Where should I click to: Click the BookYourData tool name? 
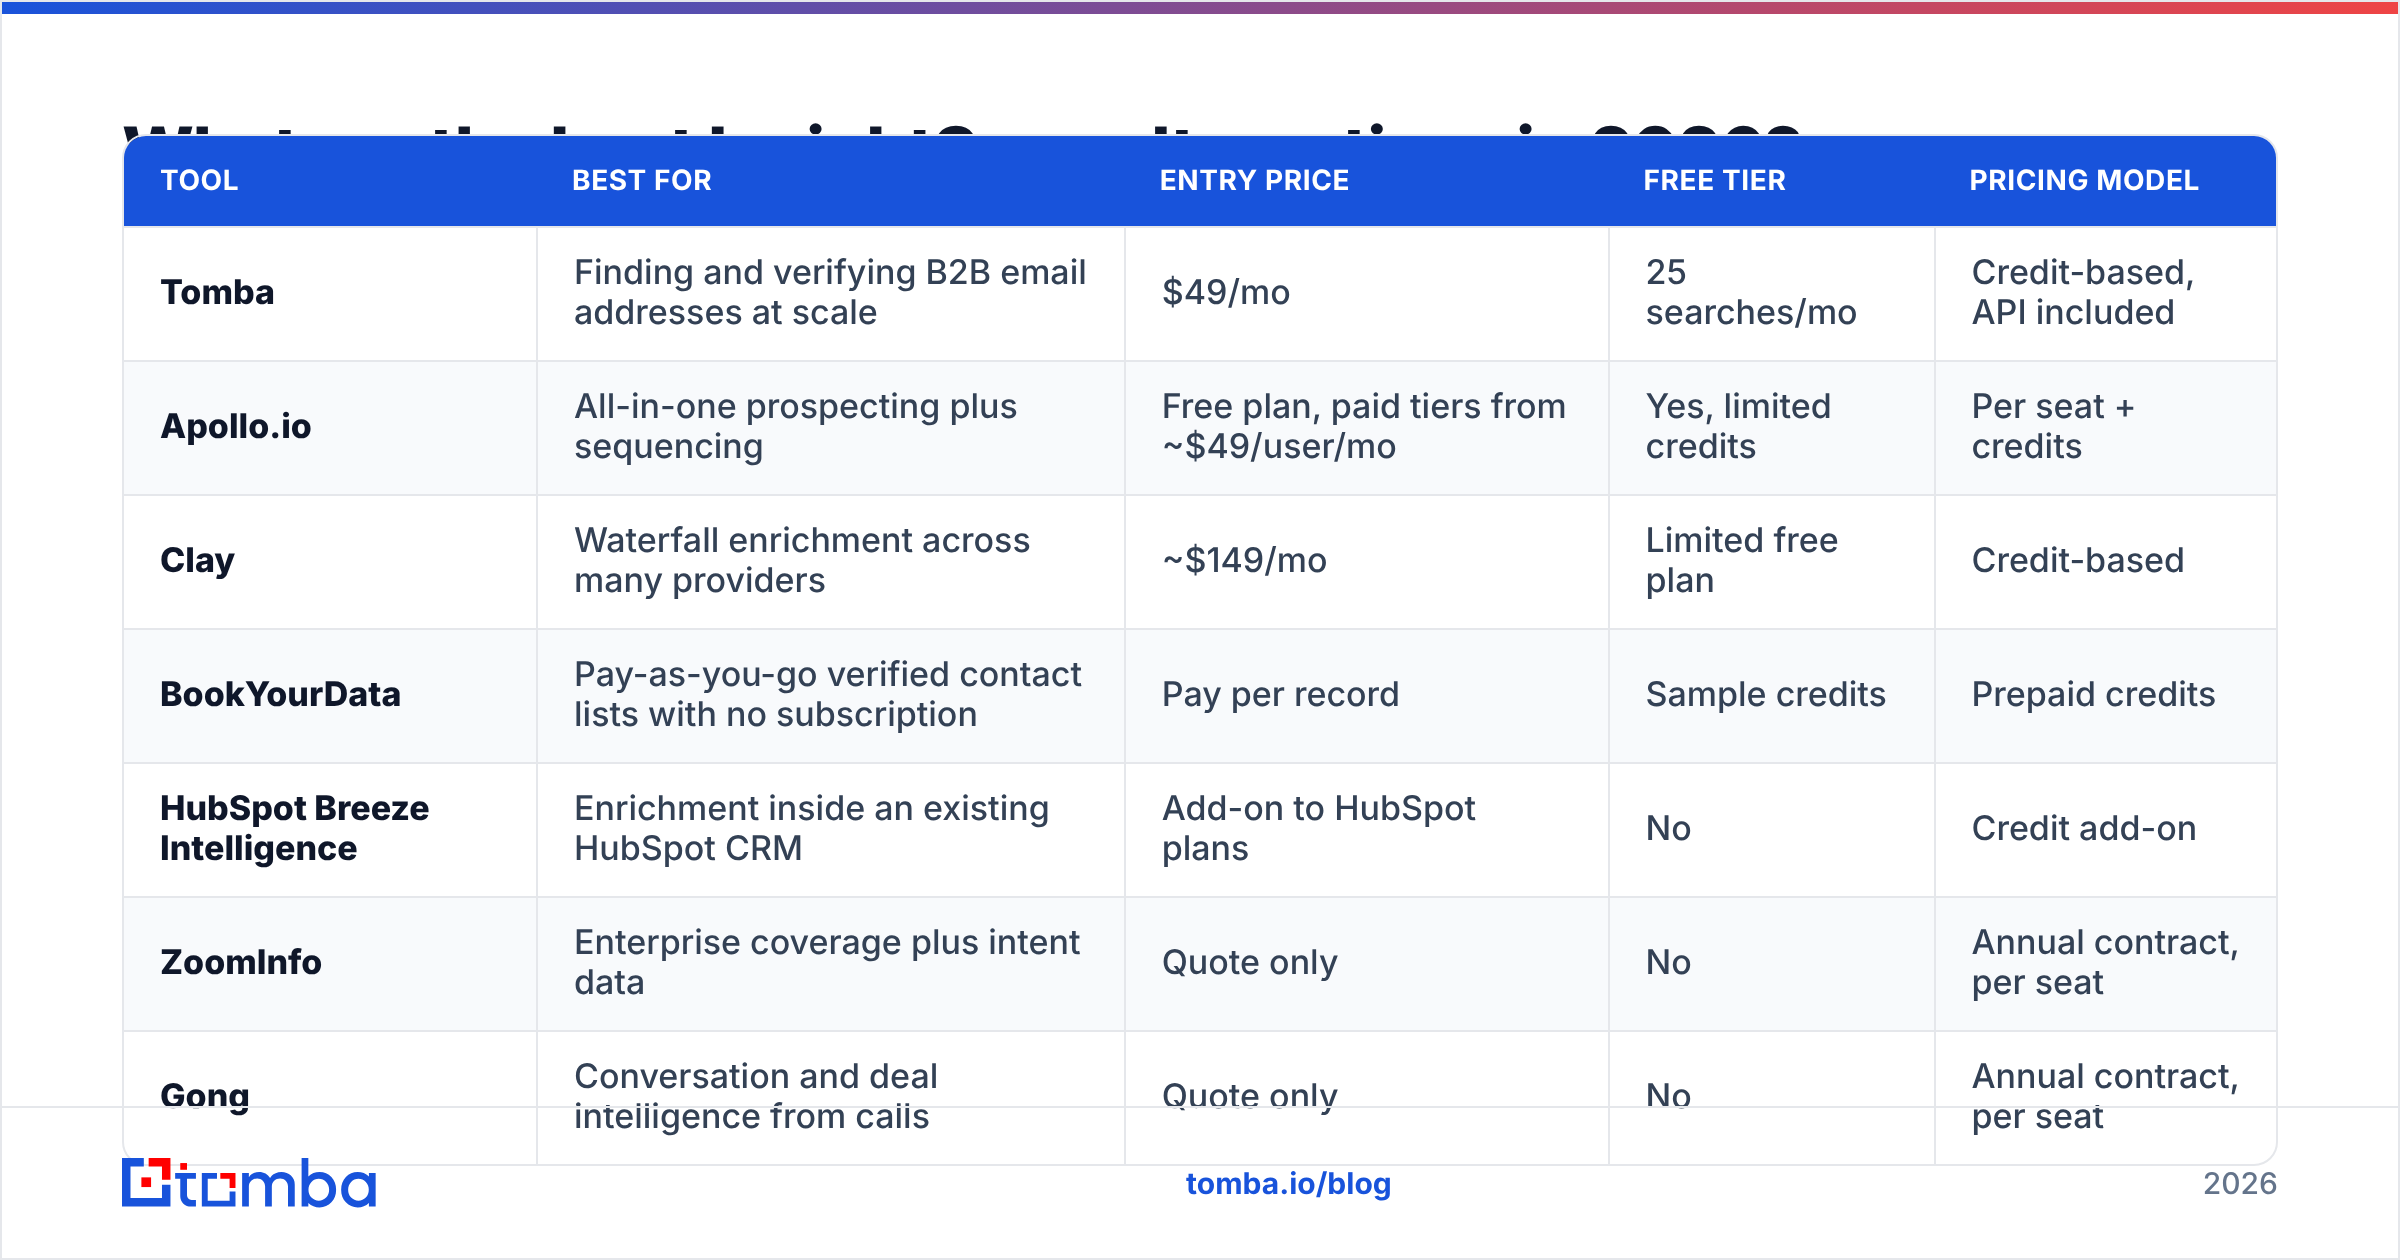click(x=280, y=694)
